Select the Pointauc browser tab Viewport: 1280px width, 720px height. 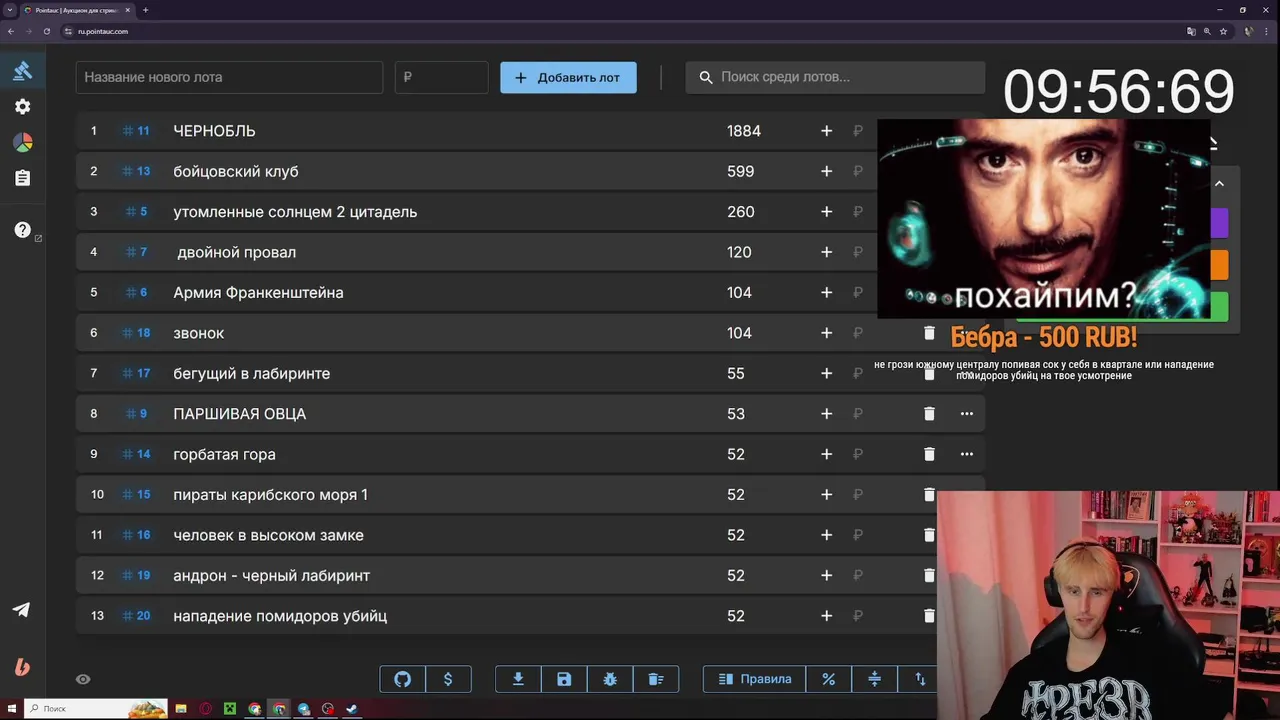coord(76,10)
